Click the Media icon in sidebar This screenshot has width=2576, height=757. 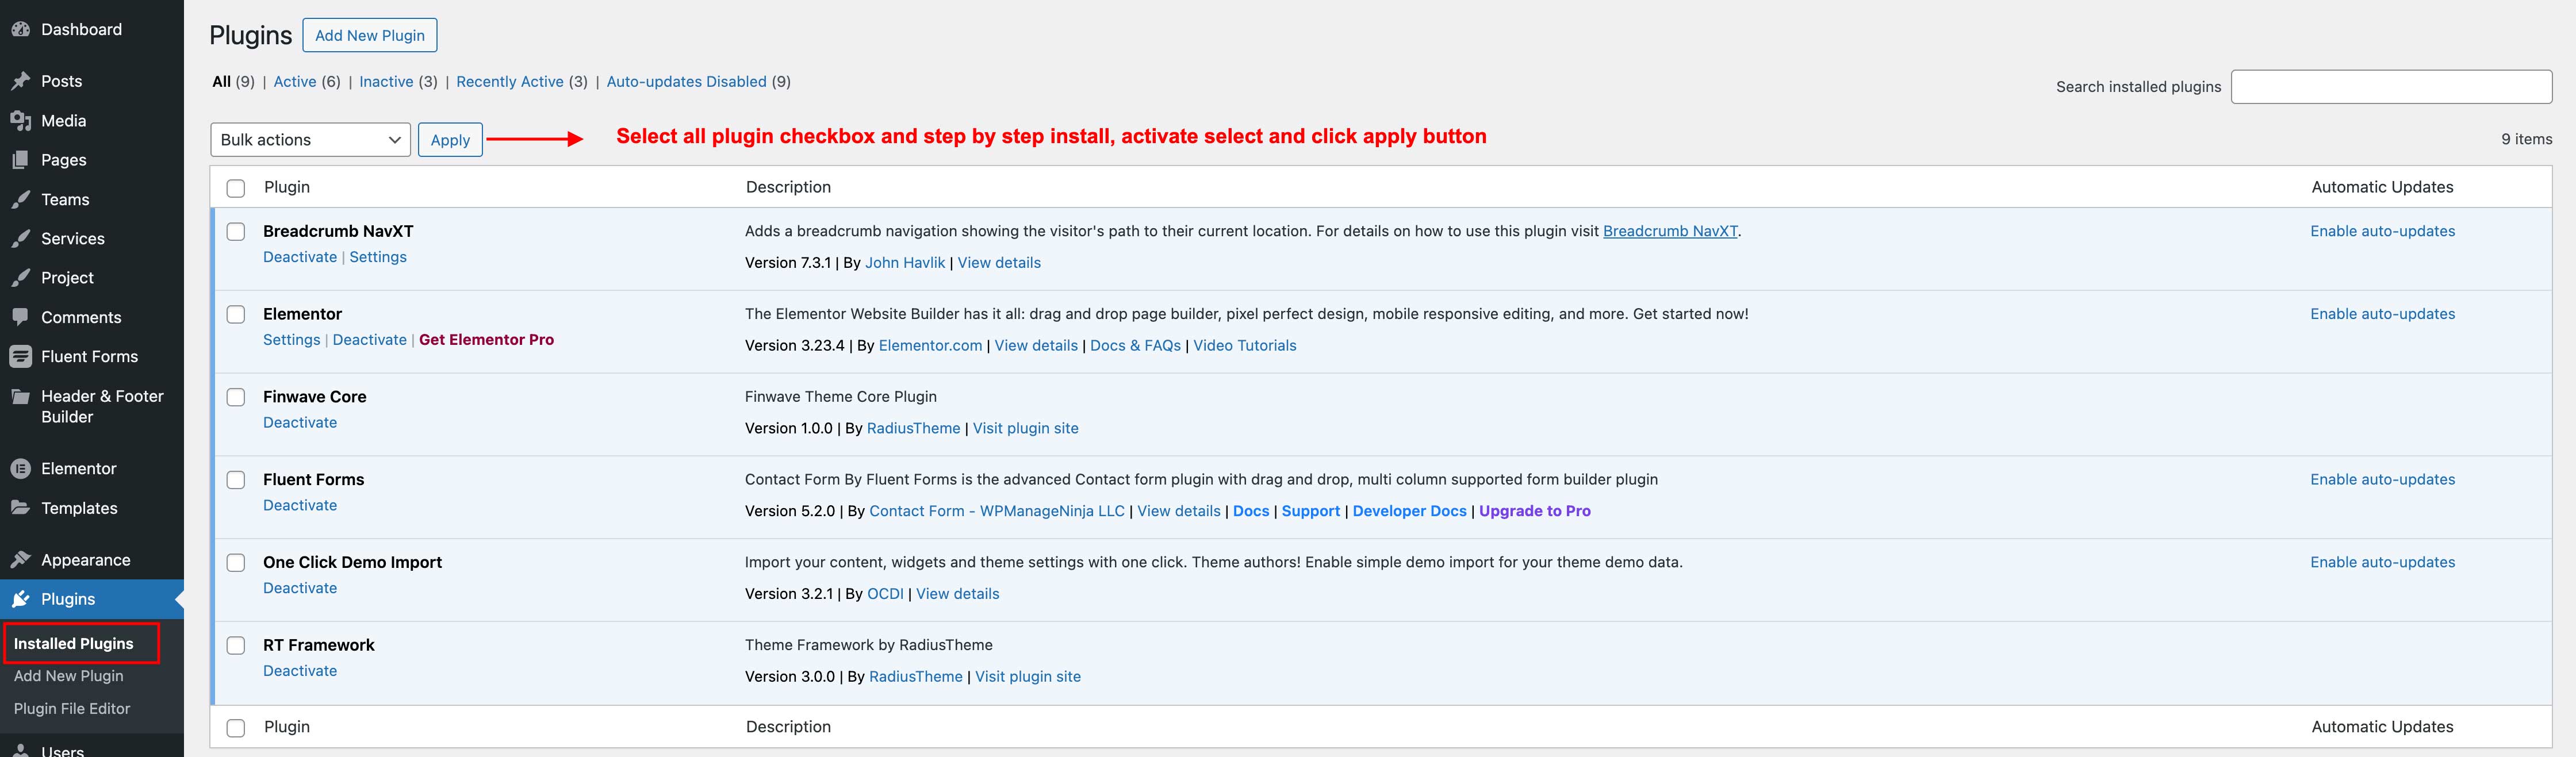20,121
